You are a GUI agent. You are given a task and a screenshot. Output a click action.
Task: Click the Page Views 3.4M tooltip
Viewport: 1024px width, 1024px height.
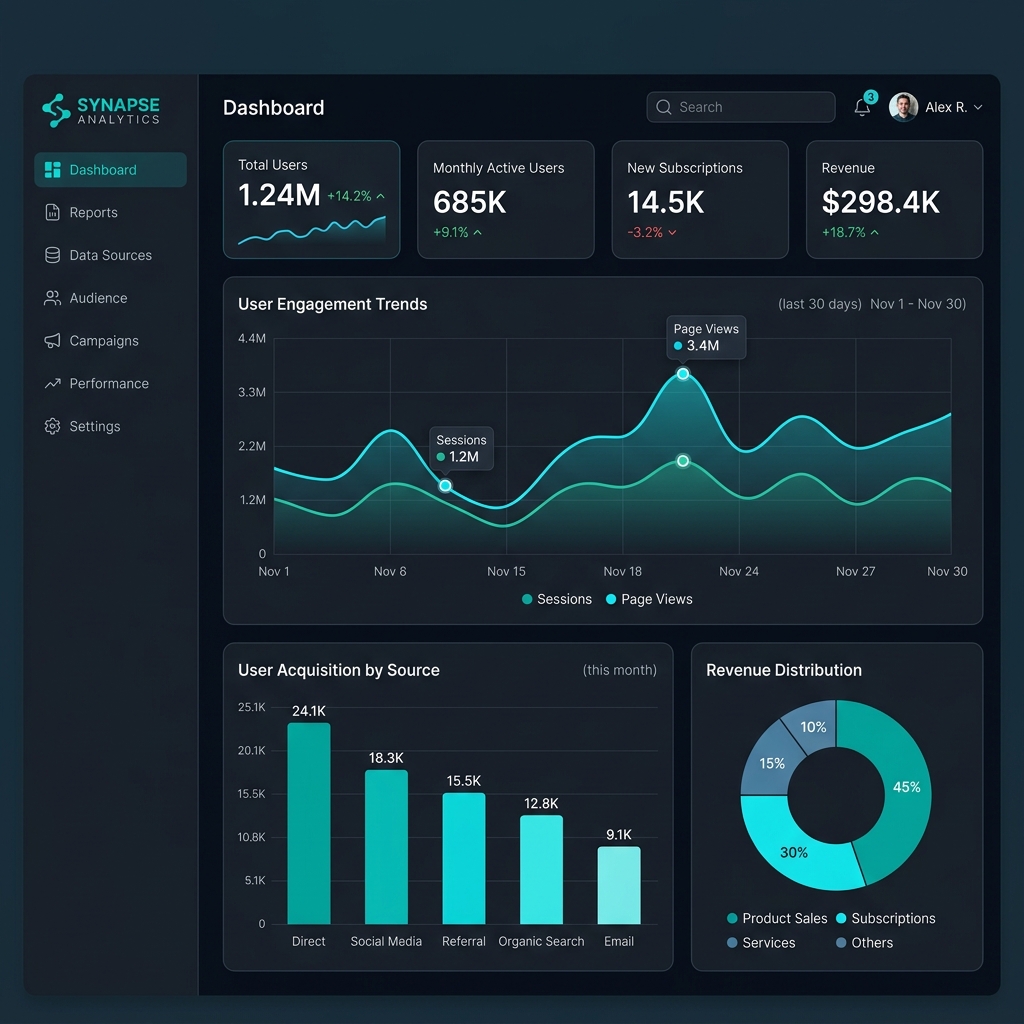[x=706, y=338]
